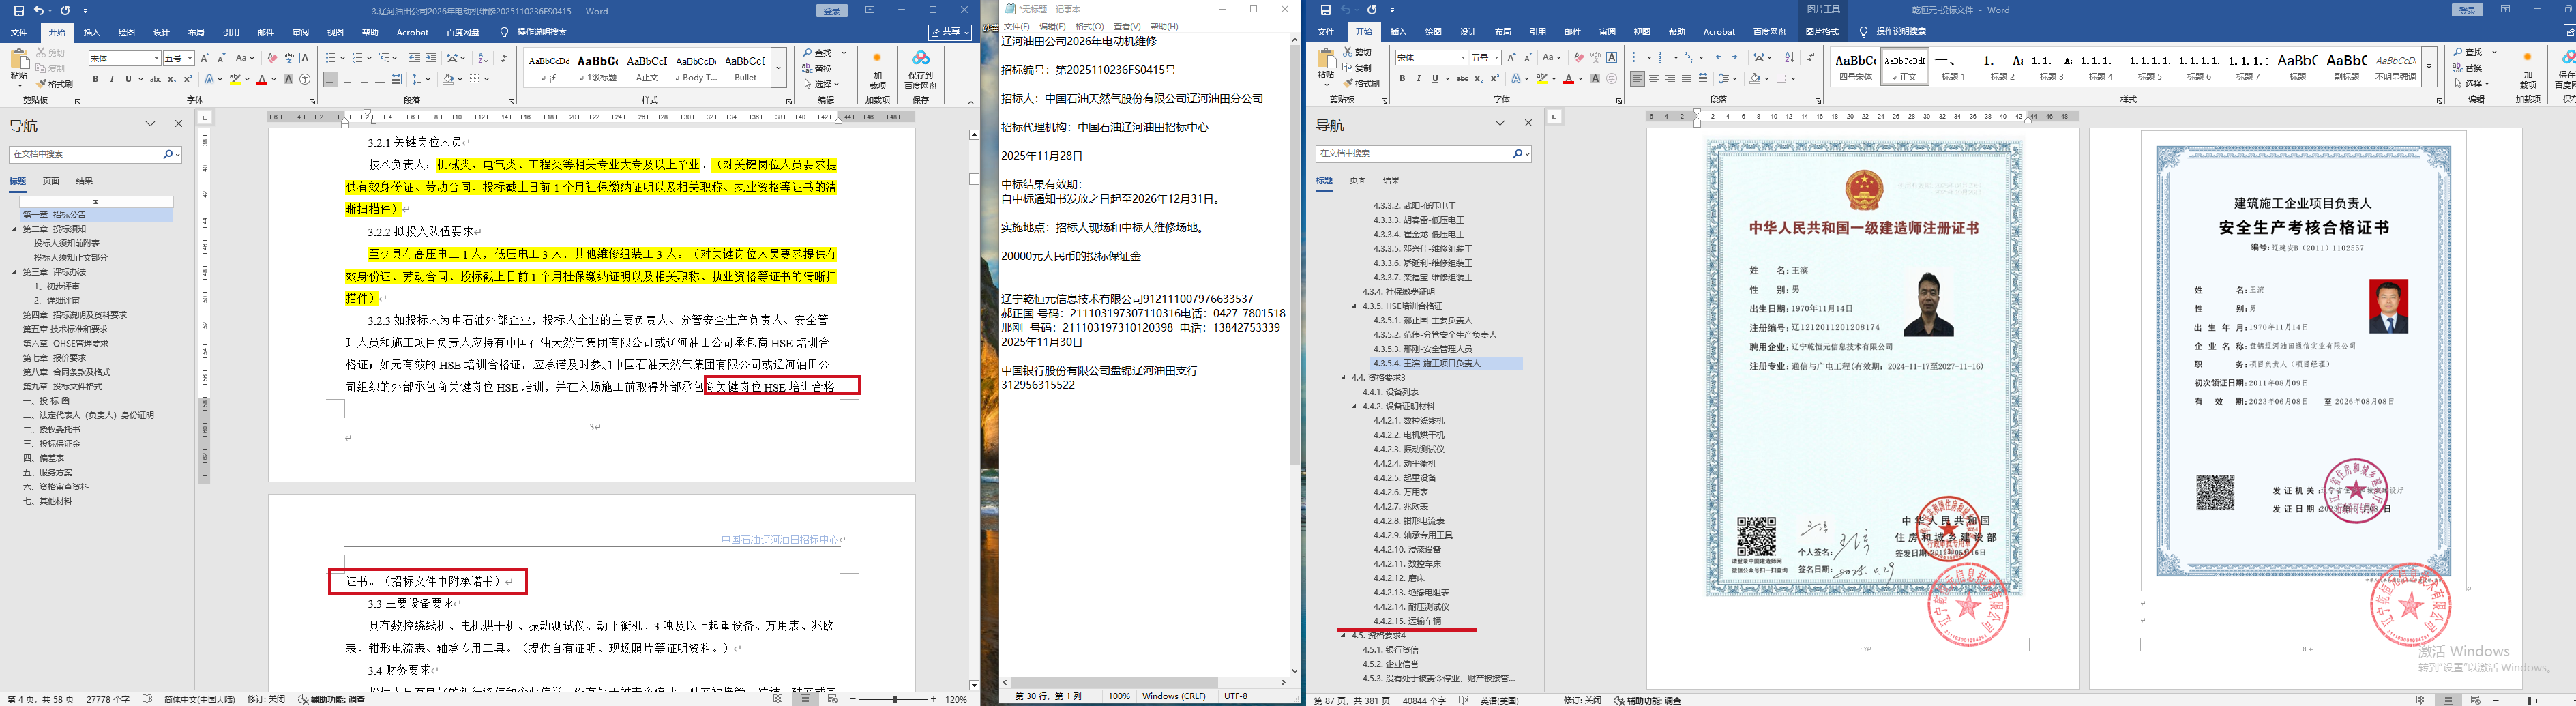Image resolution: width=2576 pixels, height=706 pixels.
Task: Toggle italic in the 辽河油田 Word ribbon
Action: 112,79
